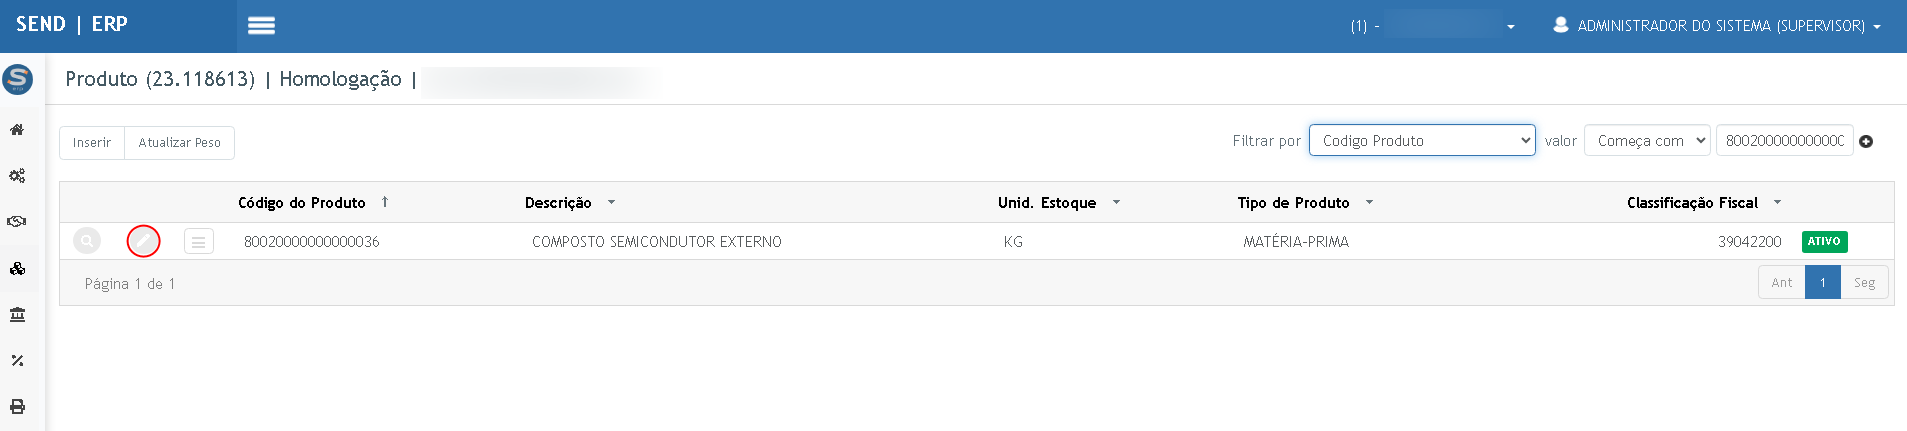
Task: Click the Atualizar Peso button
Action: pyautogui.click(x=179, y=143)
